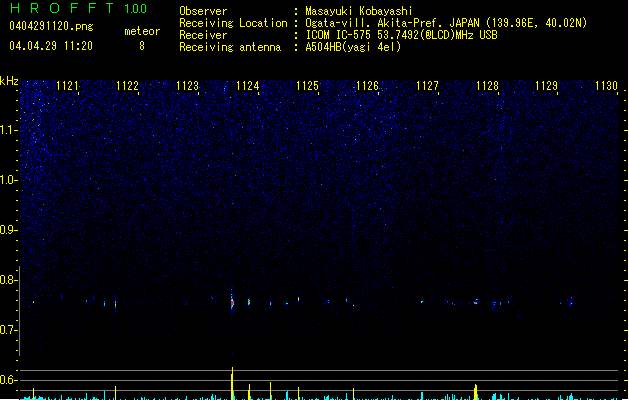Click the 1123 time axis label
This screenshot has width=629, height=400.
pos(187,86)
